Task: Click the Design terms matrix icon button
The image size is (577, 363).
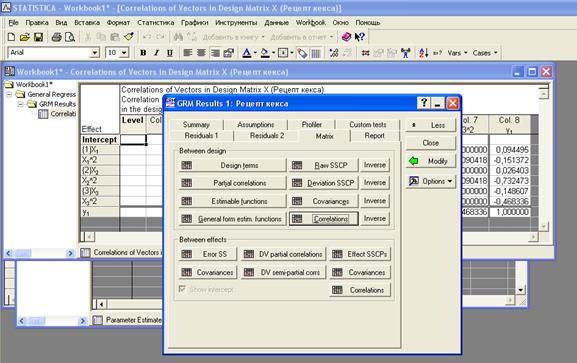Action: click(x=232, y=165)
